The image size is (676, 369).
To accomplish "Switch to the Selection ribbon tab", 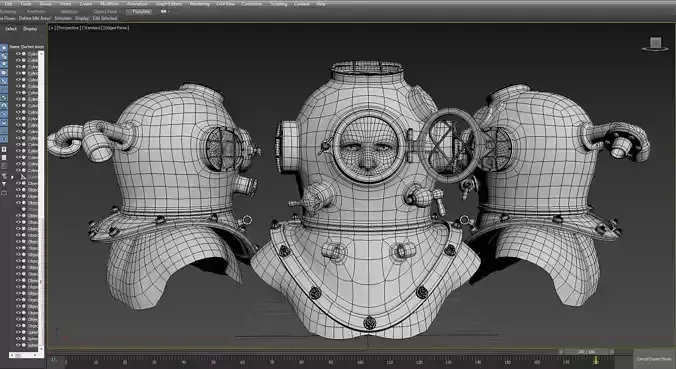I will [x=69, y=12].
